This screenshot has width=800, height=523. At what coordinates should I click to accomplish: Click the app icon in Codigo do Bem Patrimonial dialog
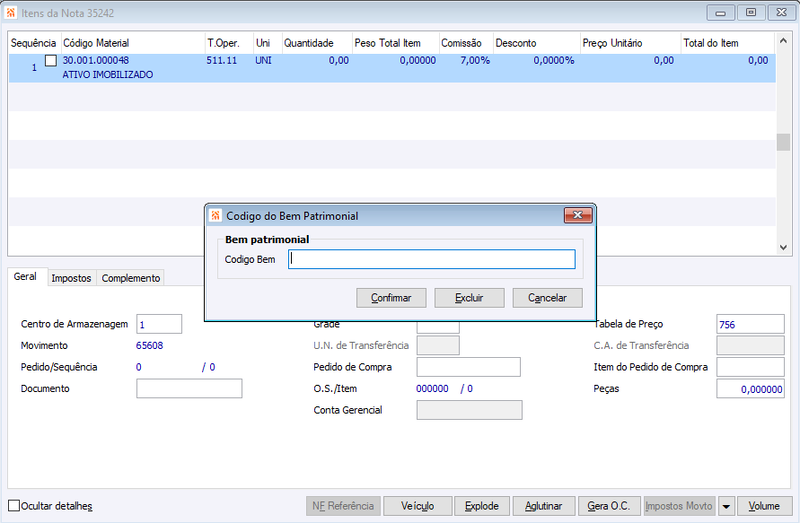pos(216,216)
